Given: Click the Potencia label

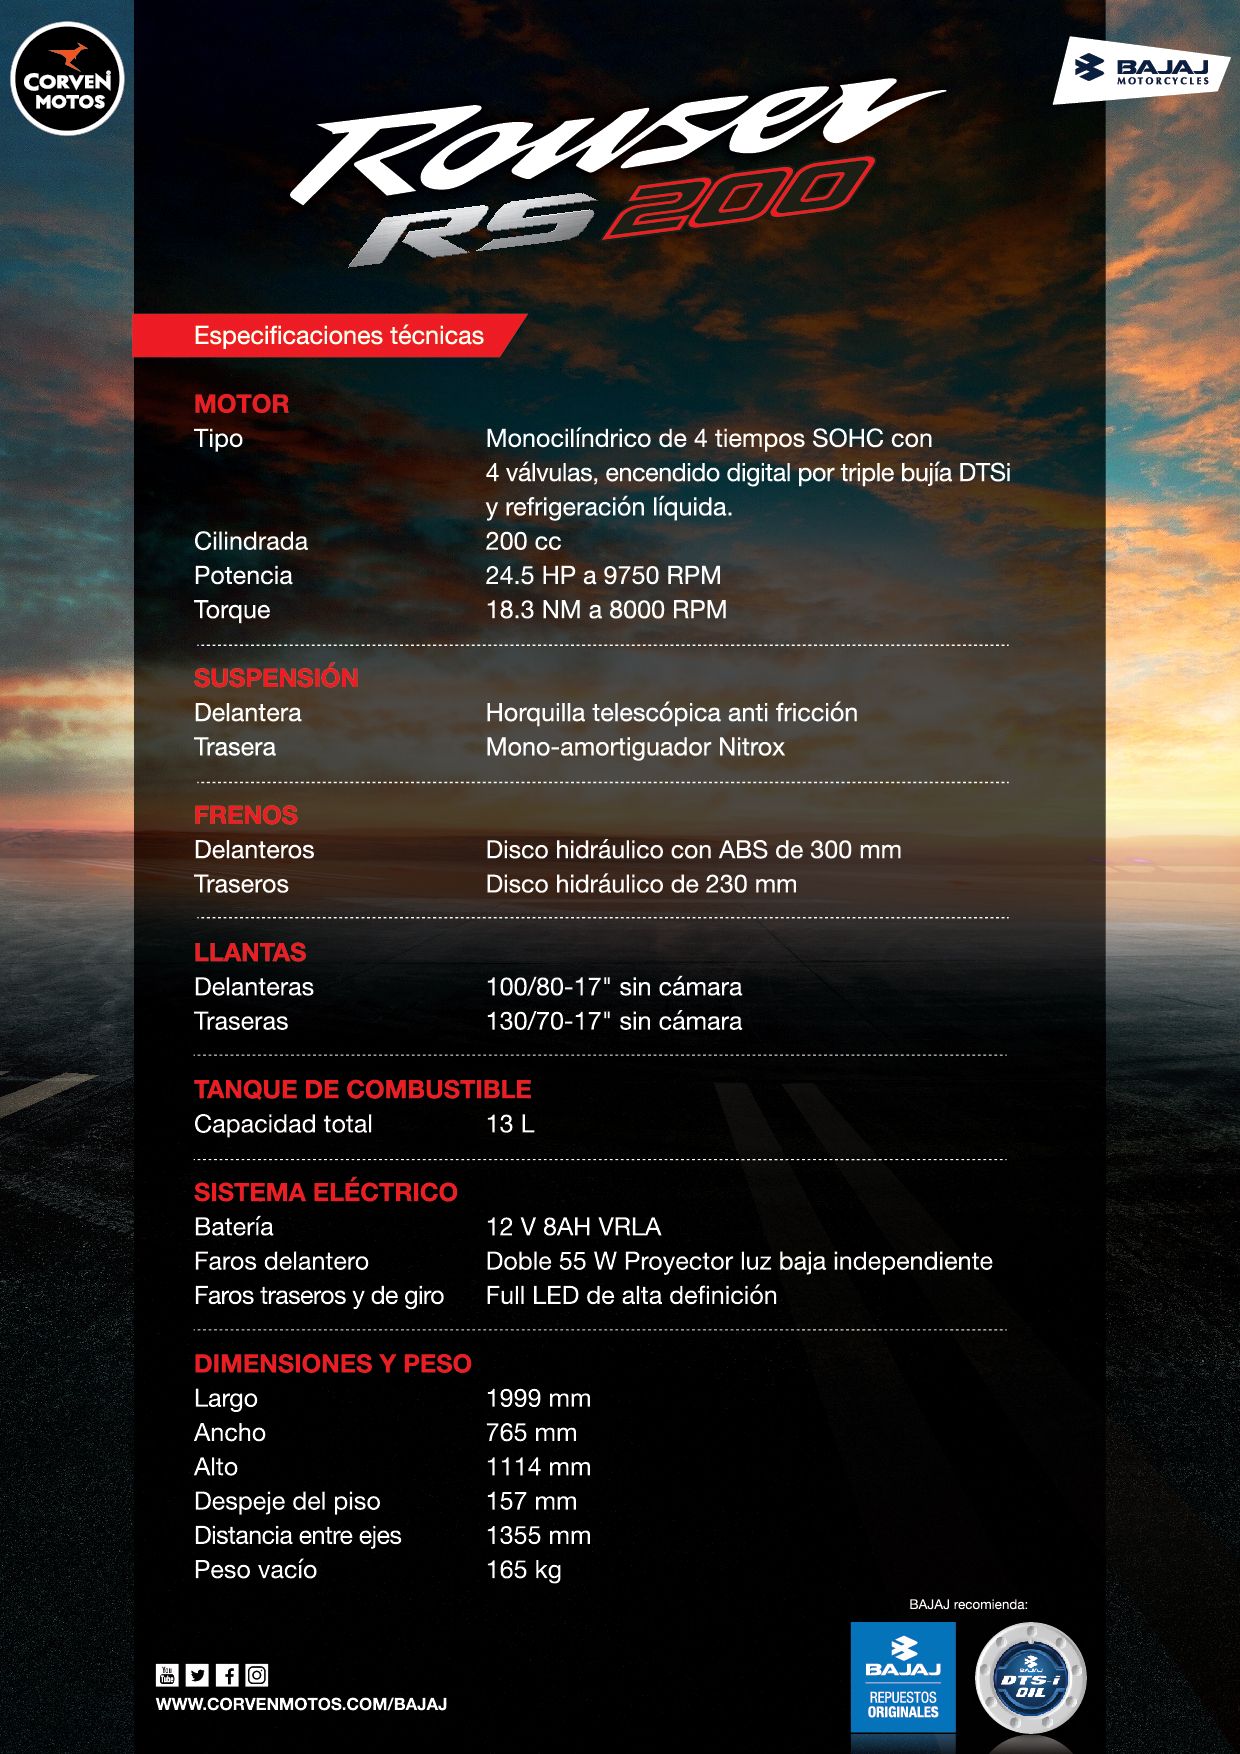Looking at the screenshot, I should pos(243,575).
